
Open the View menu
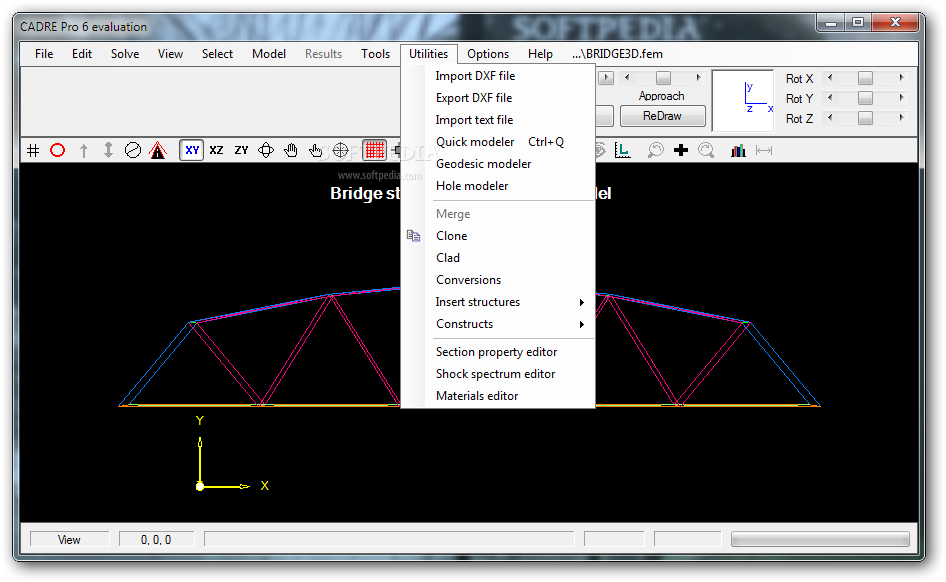point(170,54)
